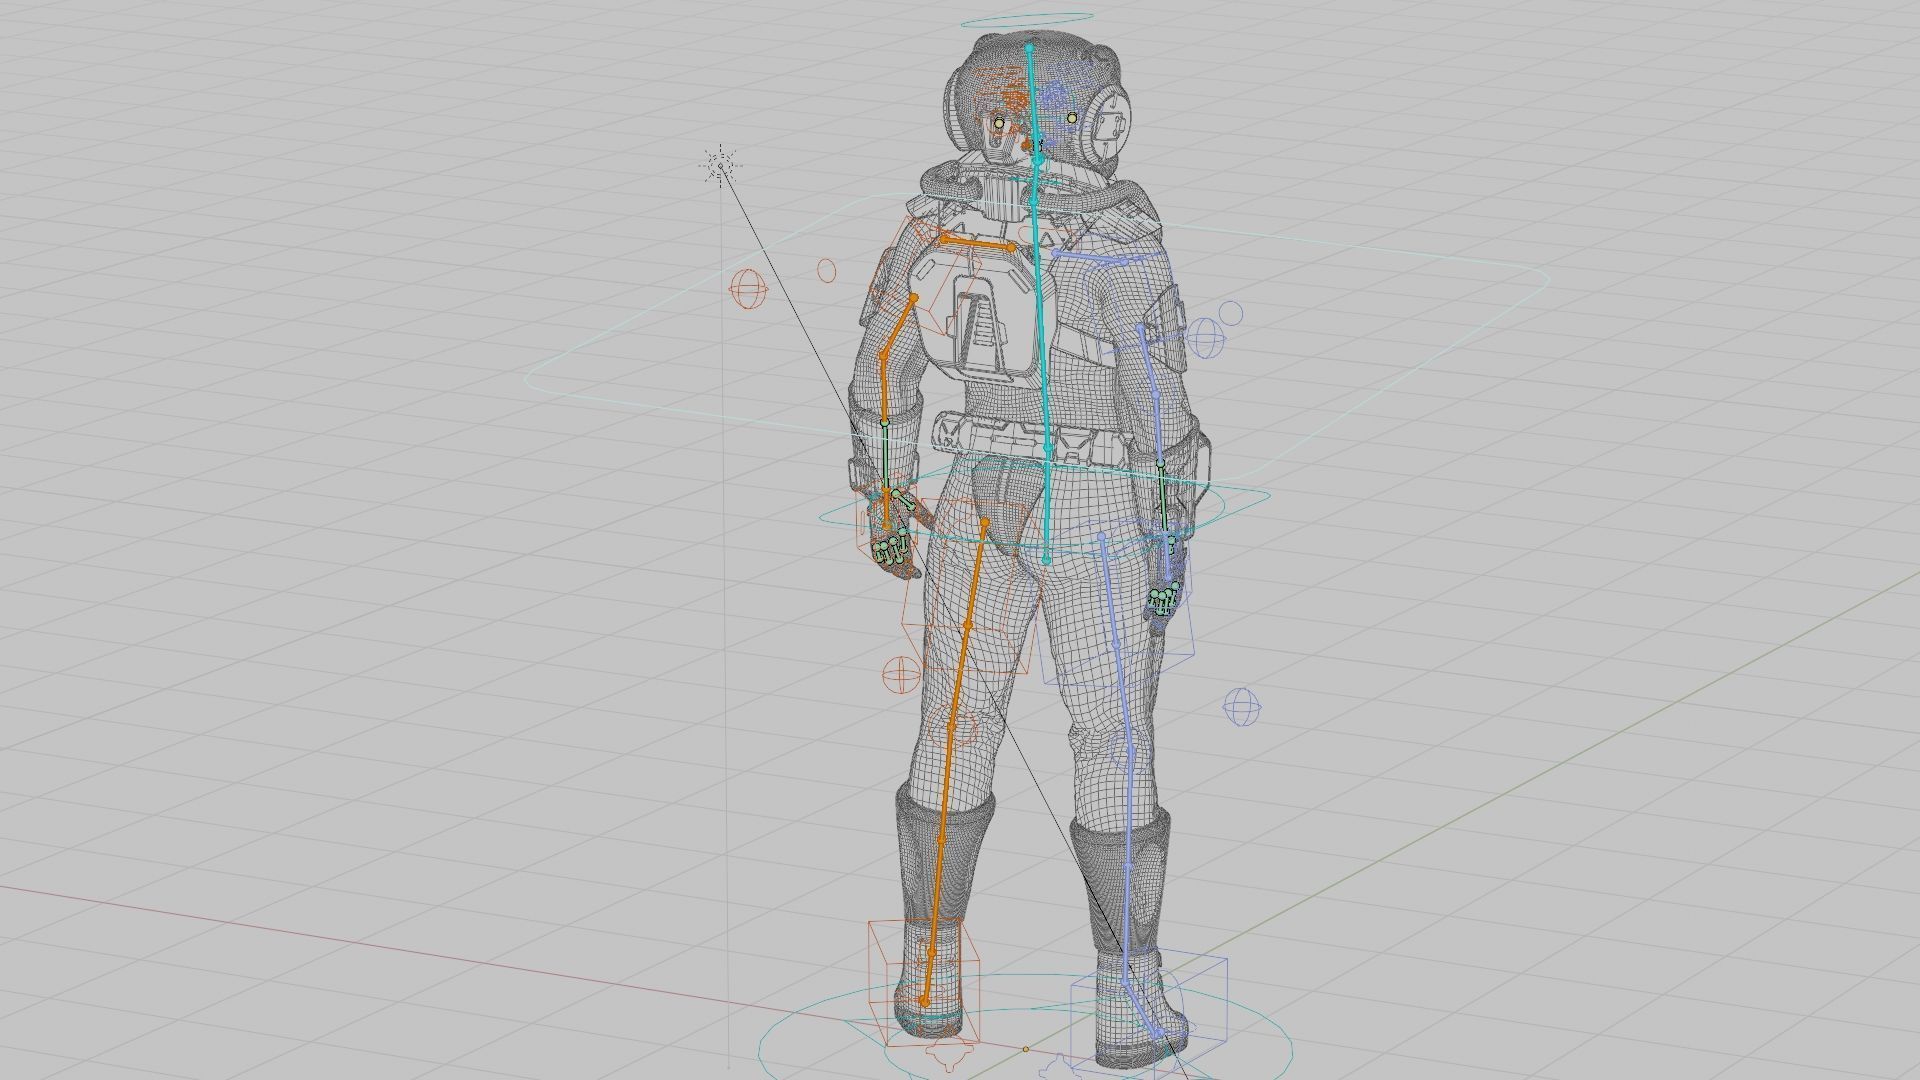Select the orange hip joint at leg top
The image size is (1920, 1080).
[x=985, y=523]
